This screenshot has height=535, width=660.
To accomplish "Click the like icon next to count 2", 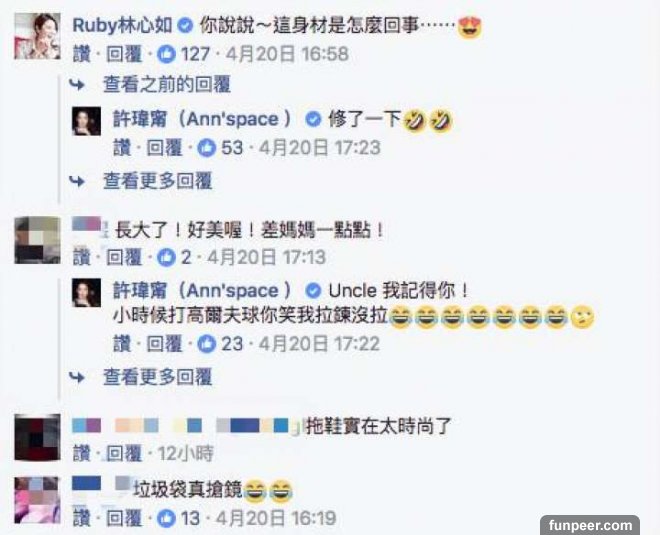I will [x=166, y=257].
